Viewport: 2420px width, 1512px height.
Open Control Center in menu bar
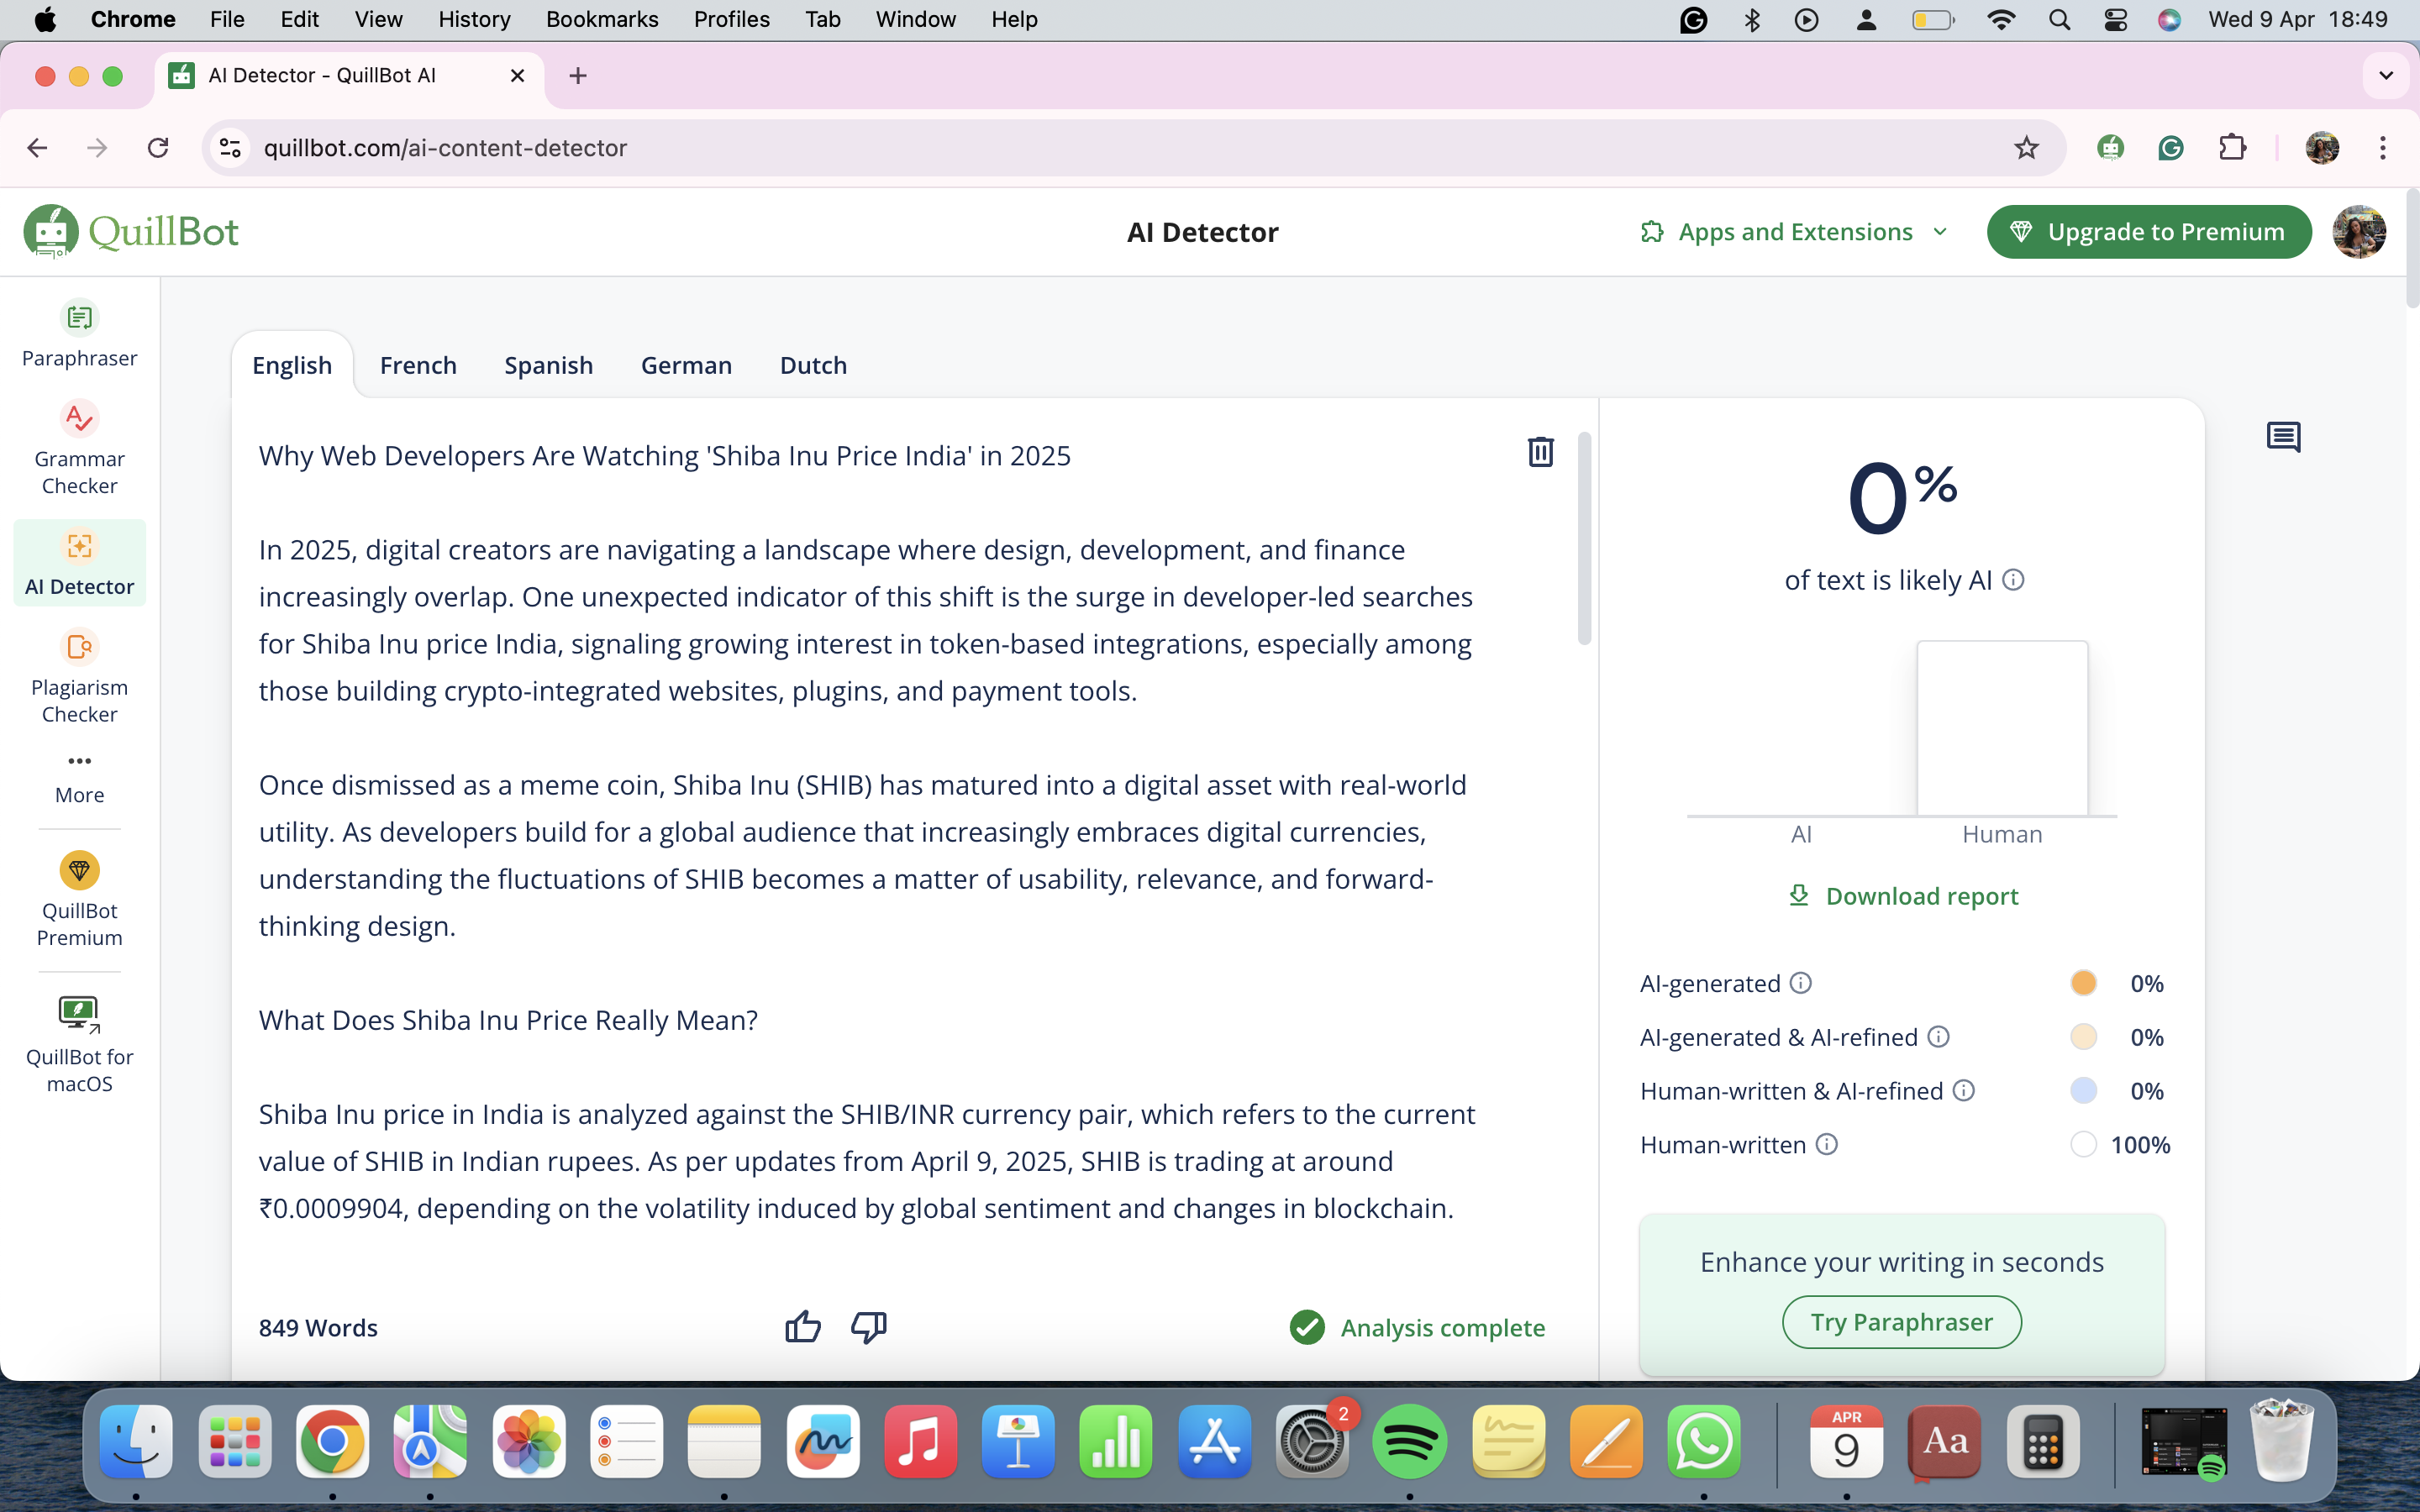point(2115,20)
